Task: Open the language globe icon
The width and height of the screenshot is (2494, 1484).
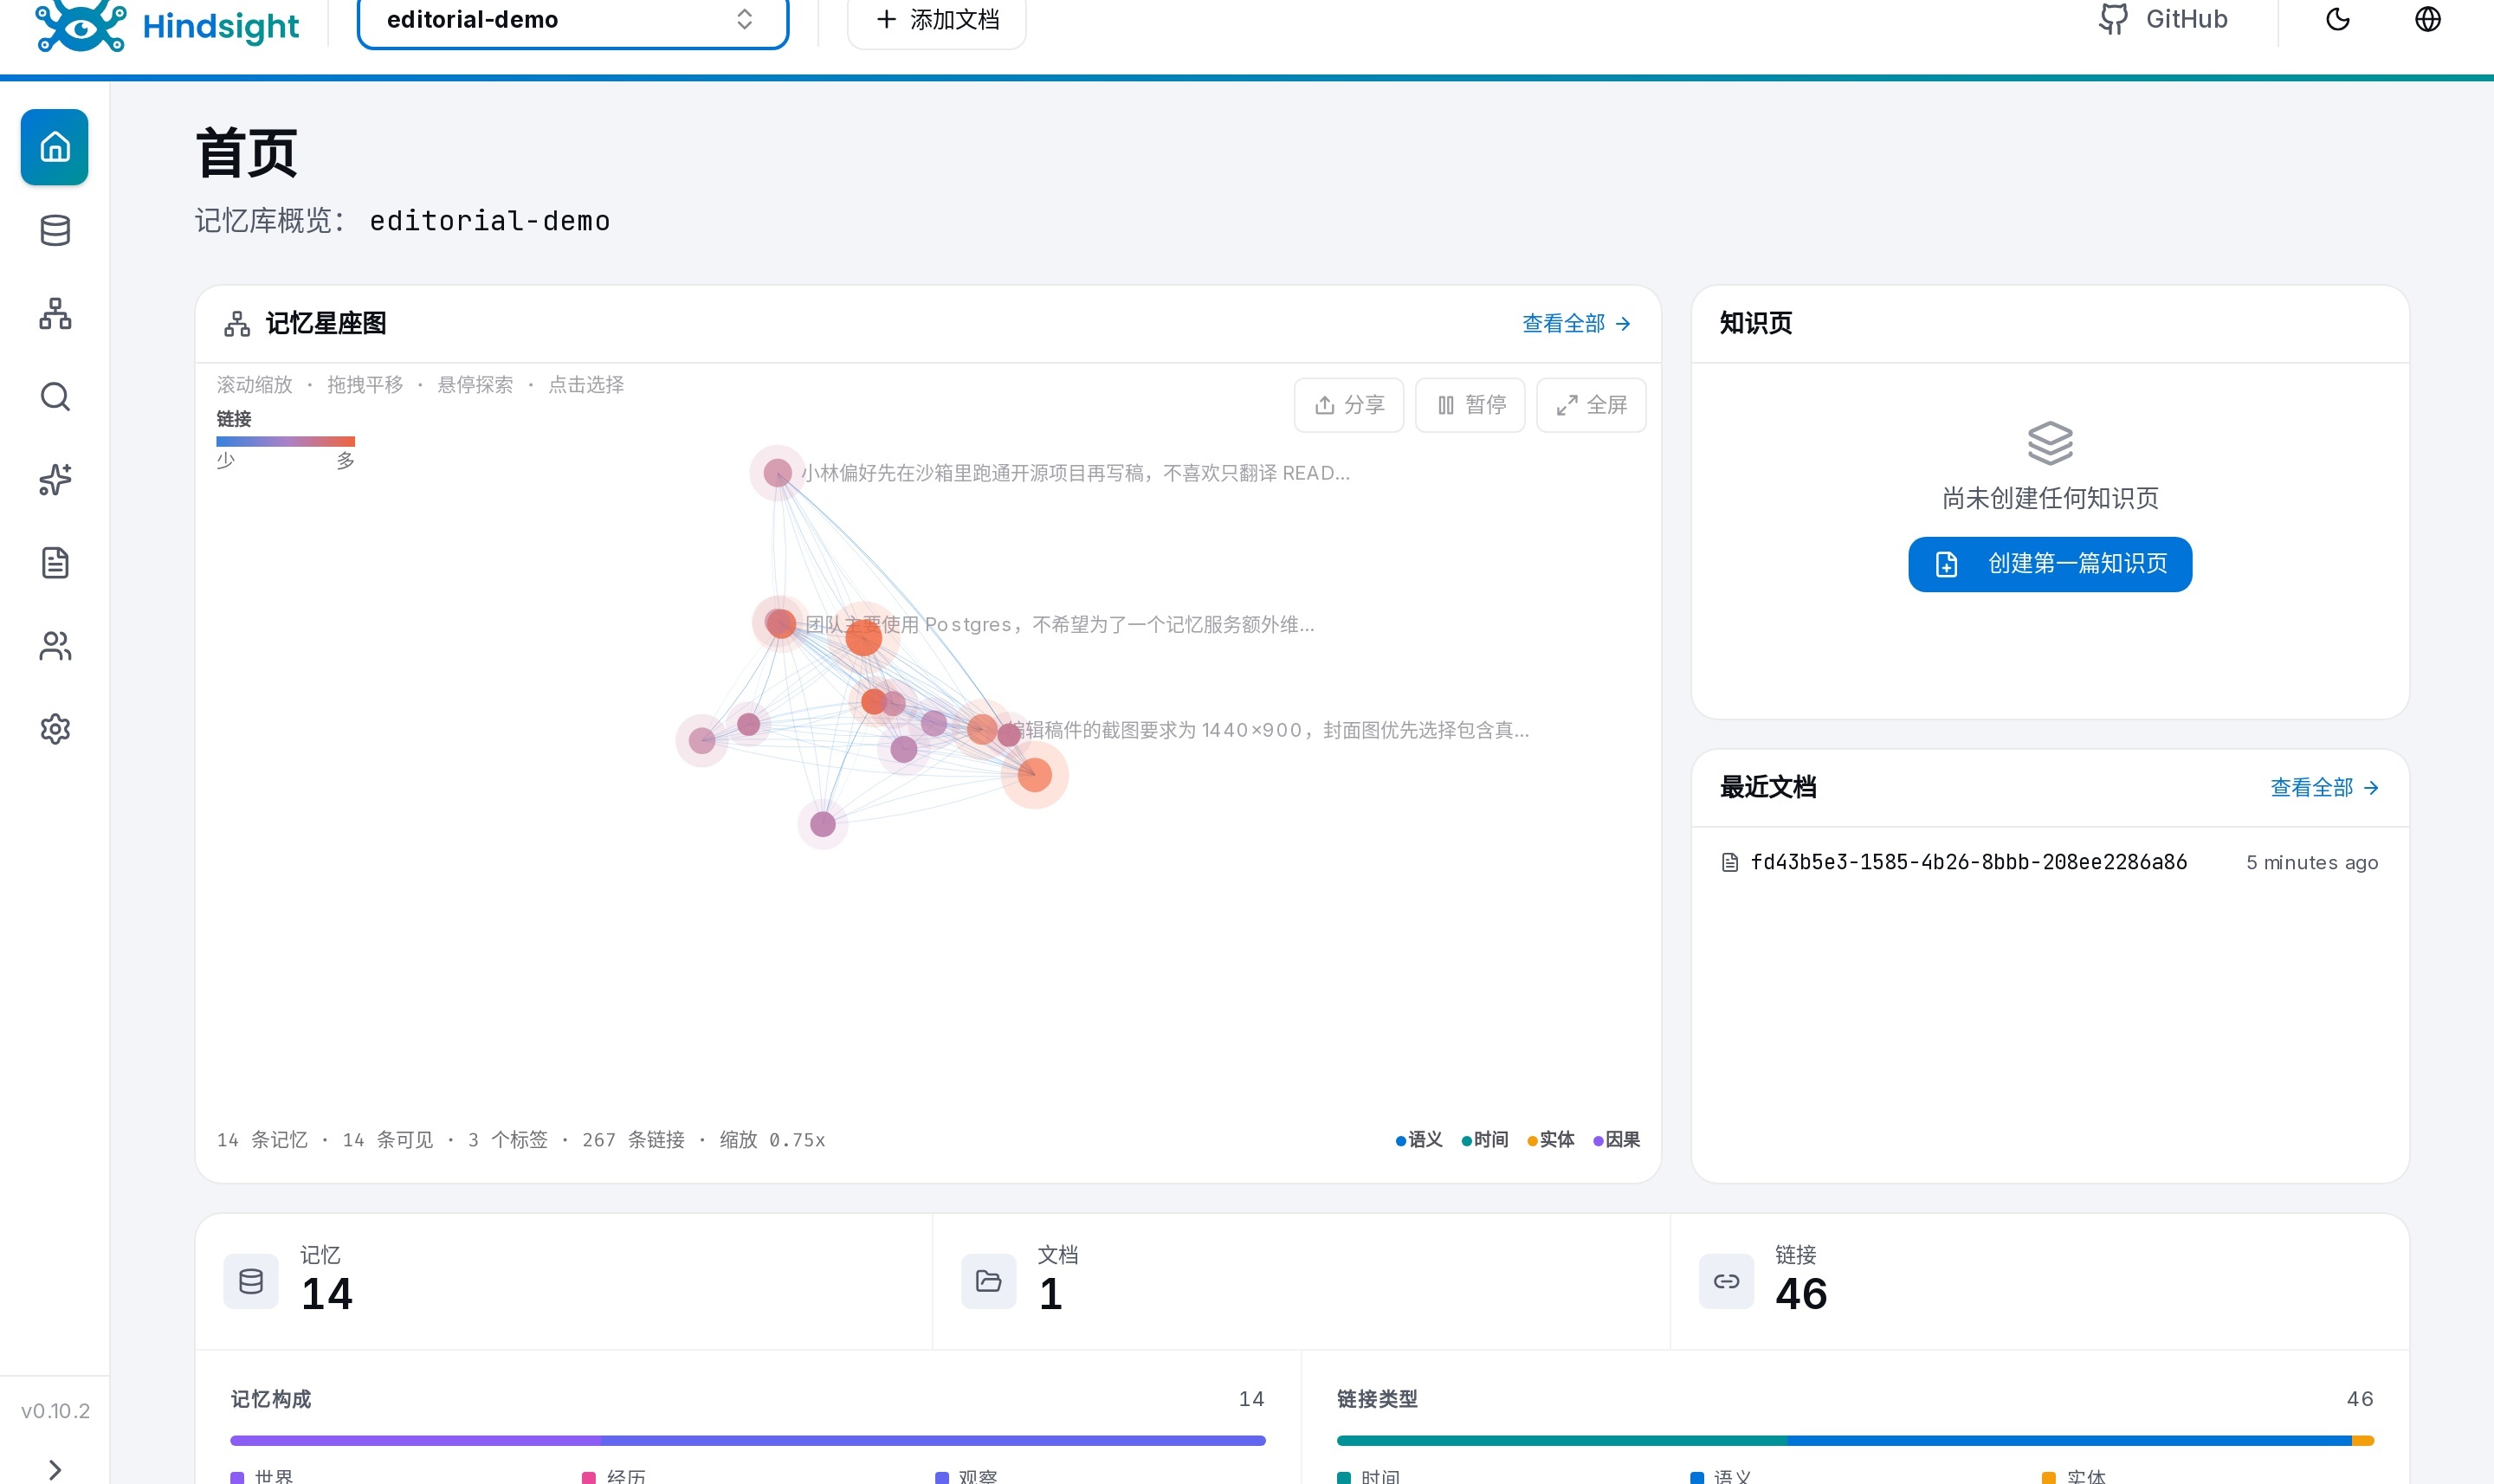Action: pos(2428,20)
